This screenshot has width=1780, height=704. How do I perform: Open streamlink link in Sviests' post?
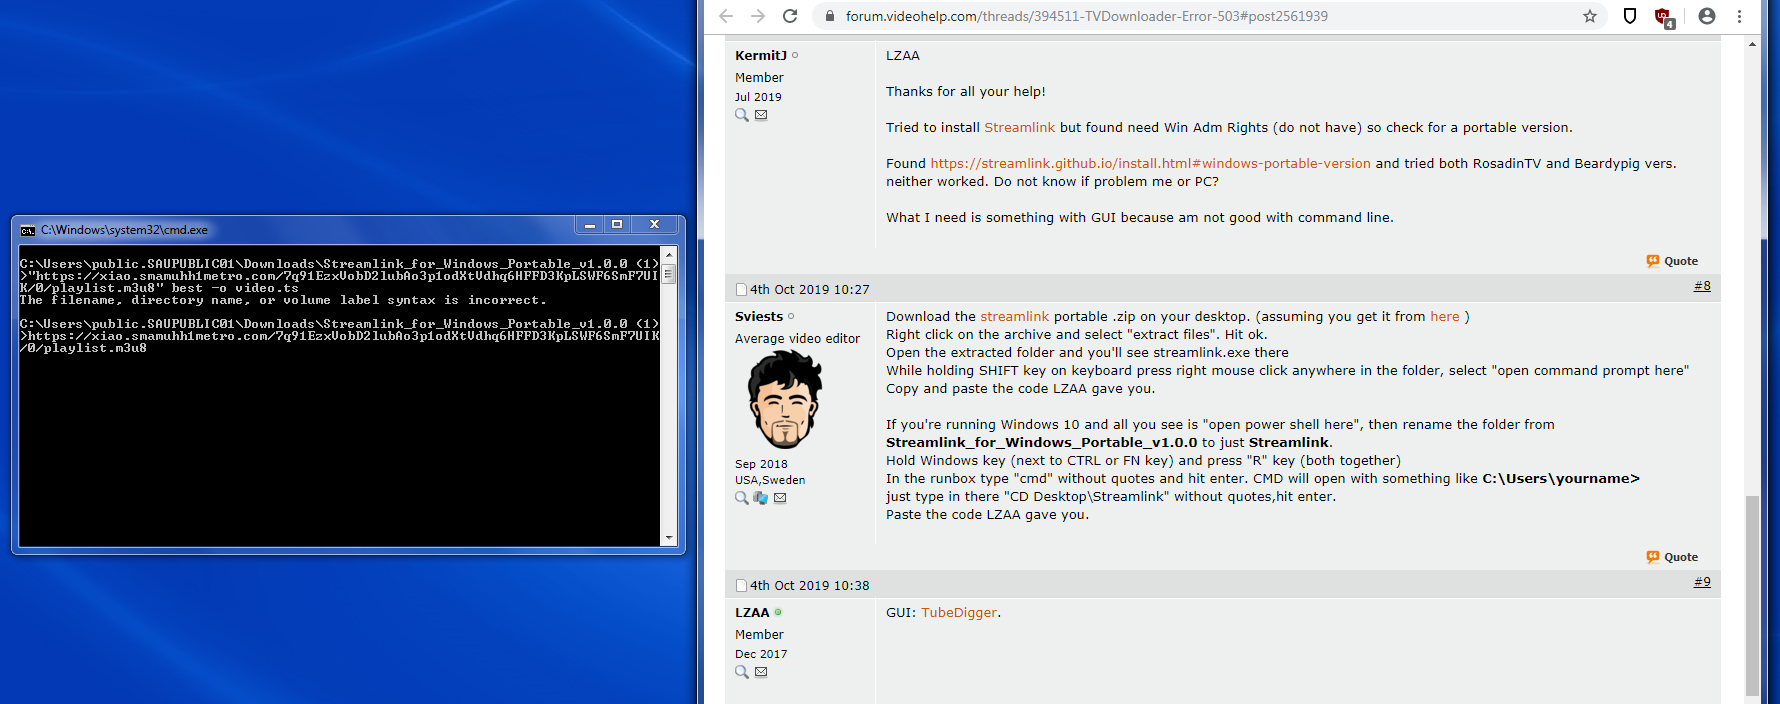[1015, 317]
